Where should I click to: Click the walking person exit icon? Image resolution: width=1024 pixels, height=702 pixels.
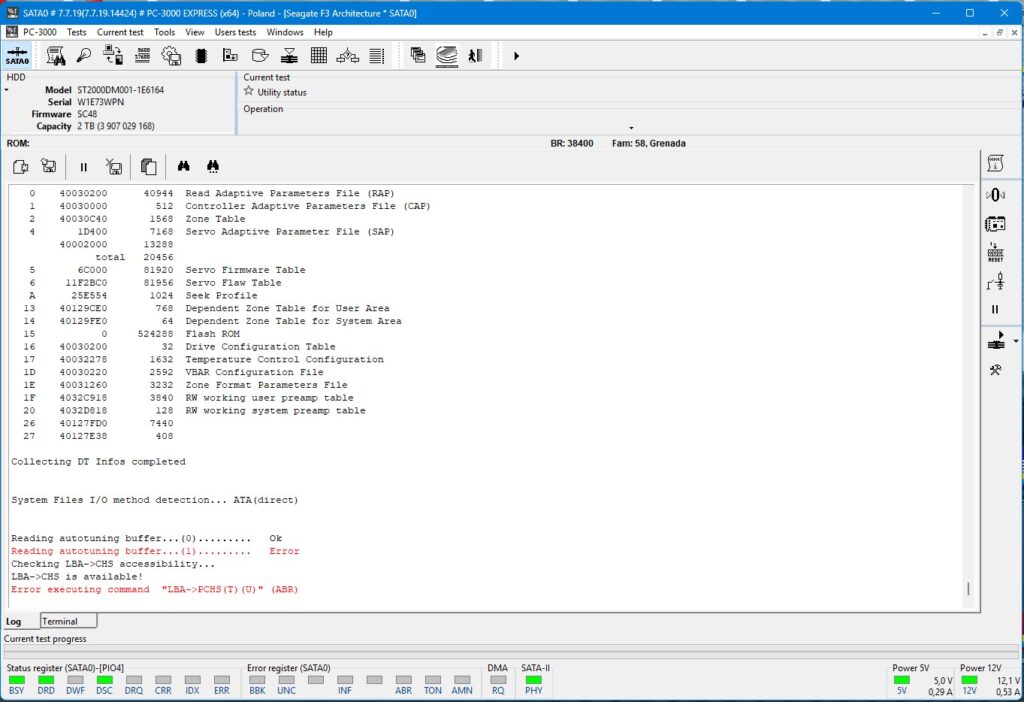(x=475, y=56)
